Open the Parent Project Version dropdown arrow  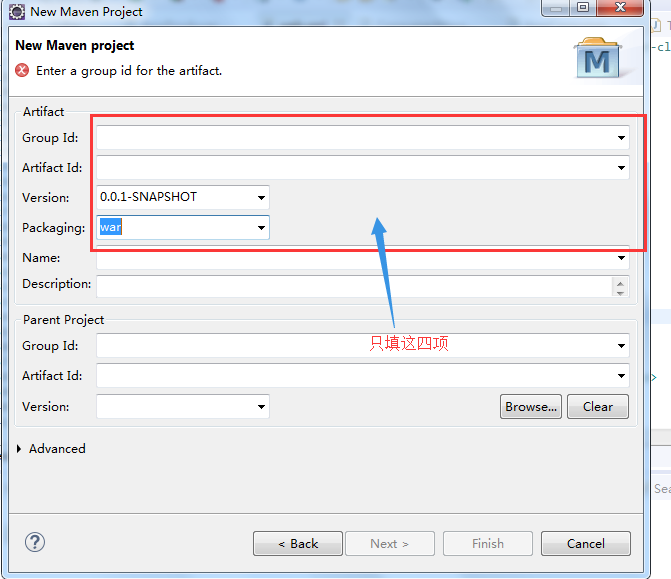[x=261, y=407]
